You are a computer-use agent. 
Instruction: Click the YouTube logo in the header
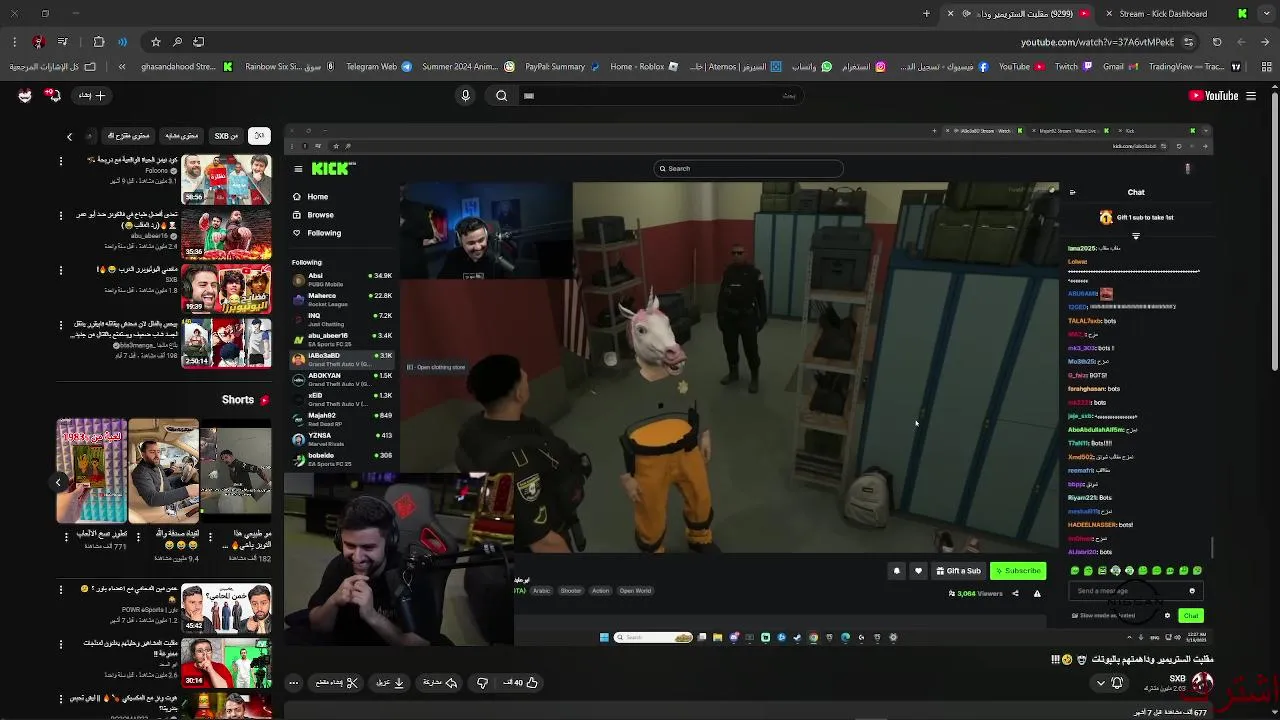pos(1213,96)
